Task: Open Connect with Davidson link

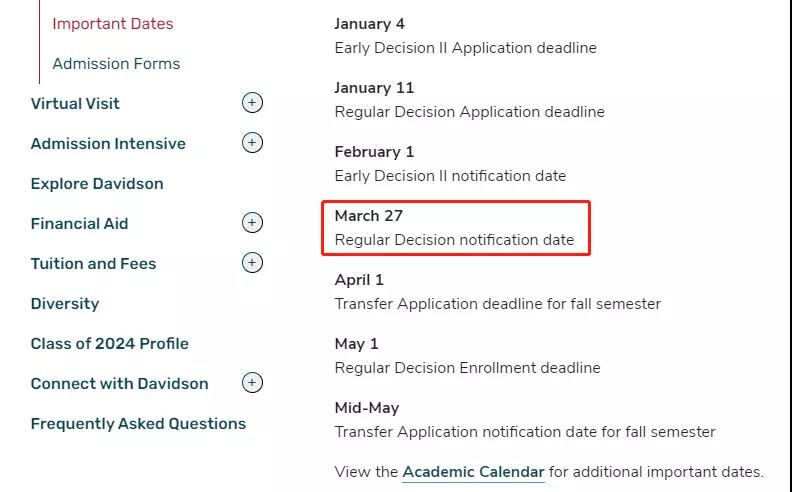Action: click(x=119, y=384)
